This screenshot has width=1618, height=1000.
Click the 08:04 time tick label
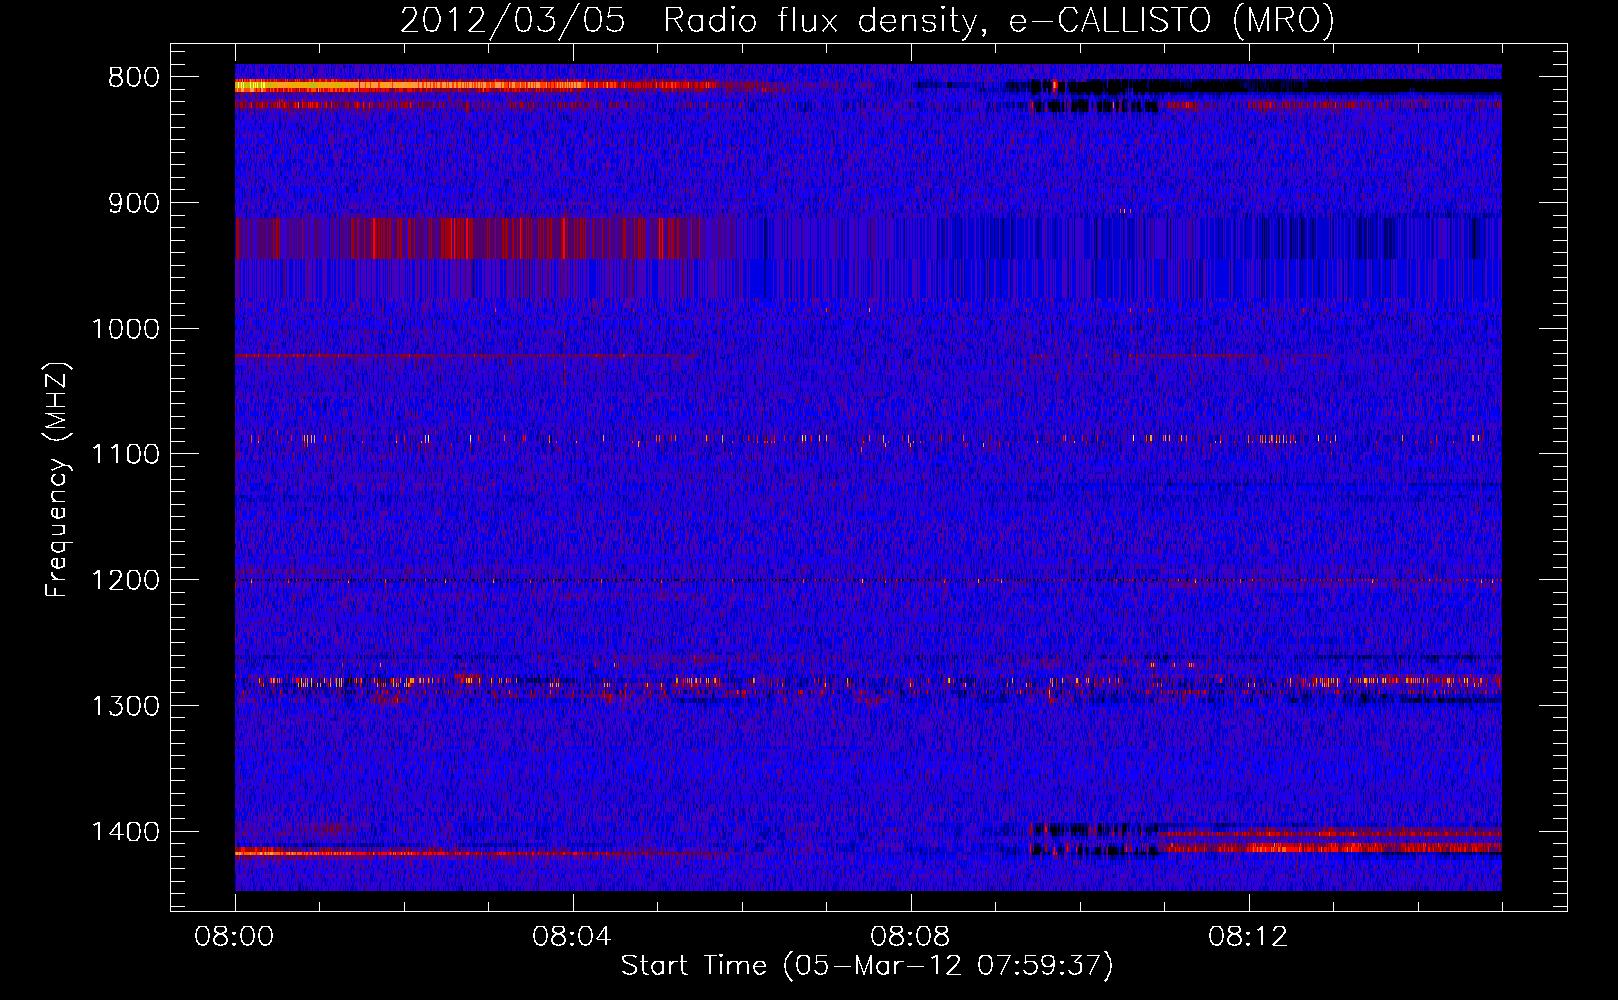[573, 937]
